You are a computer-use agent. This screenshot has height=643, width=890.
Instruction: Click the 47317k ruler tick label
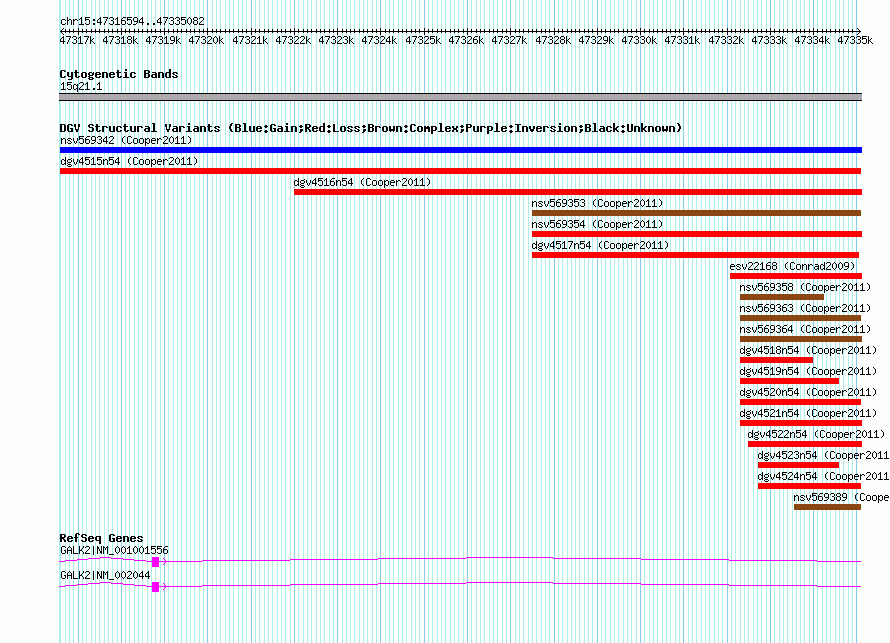(x=77, y=40)
